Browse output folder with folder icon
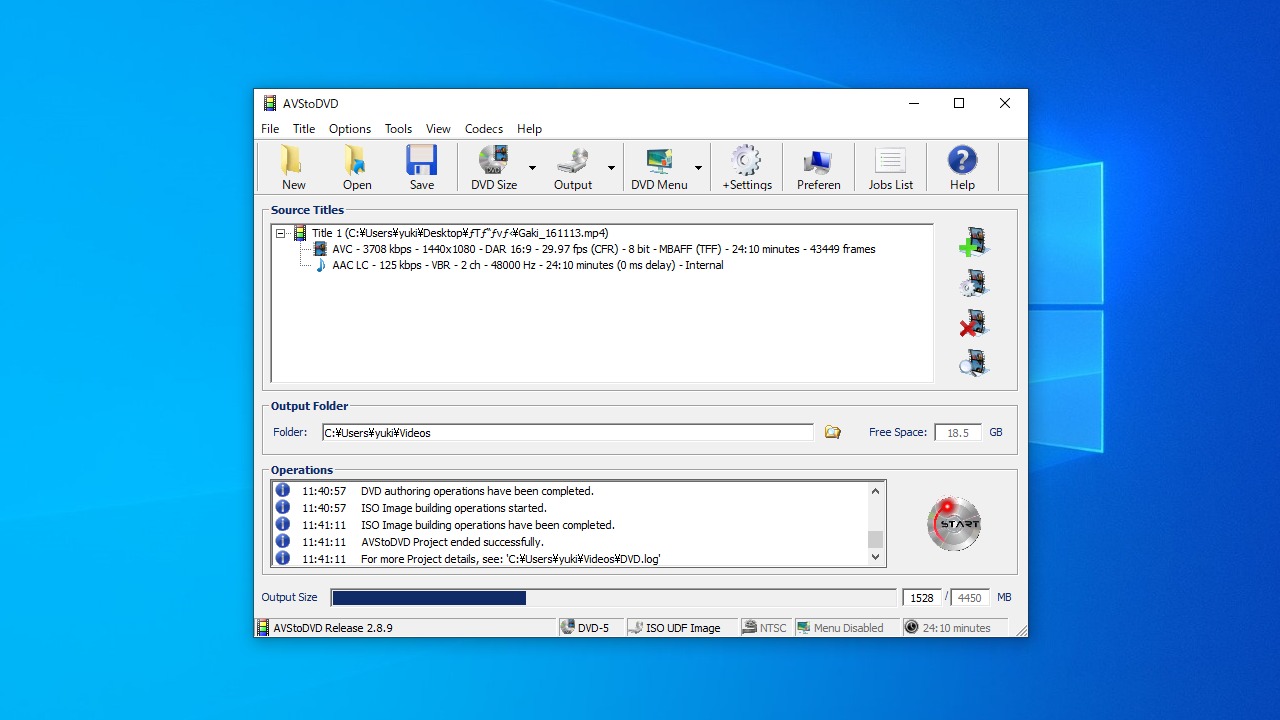Viewport: 1280px width, 720px height. [832, 432]
